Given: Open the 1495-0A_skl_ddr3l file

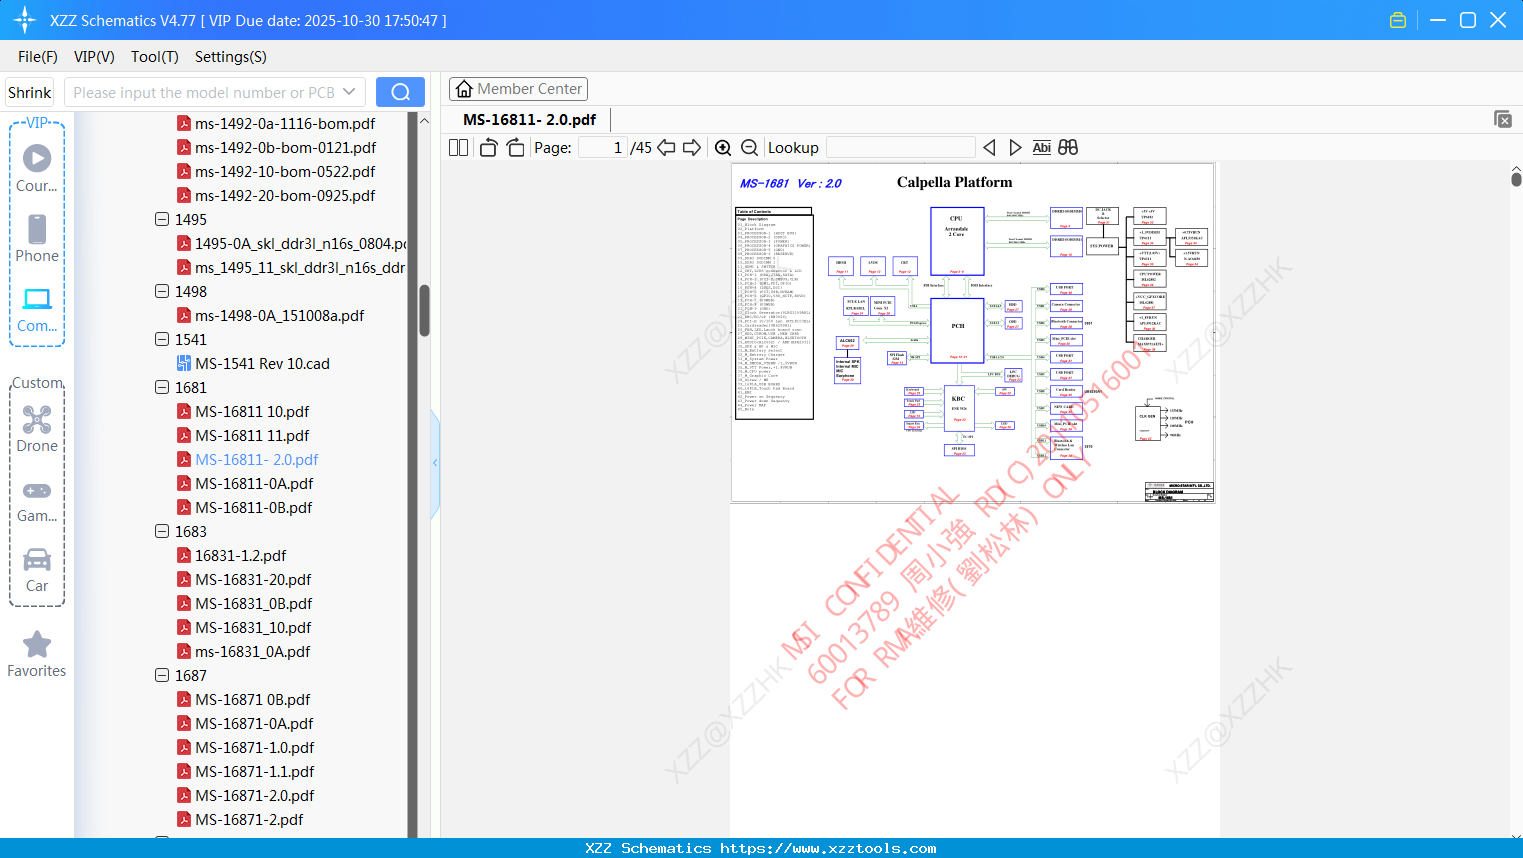Looking at the screenshot, I should [x=291, y=243].
